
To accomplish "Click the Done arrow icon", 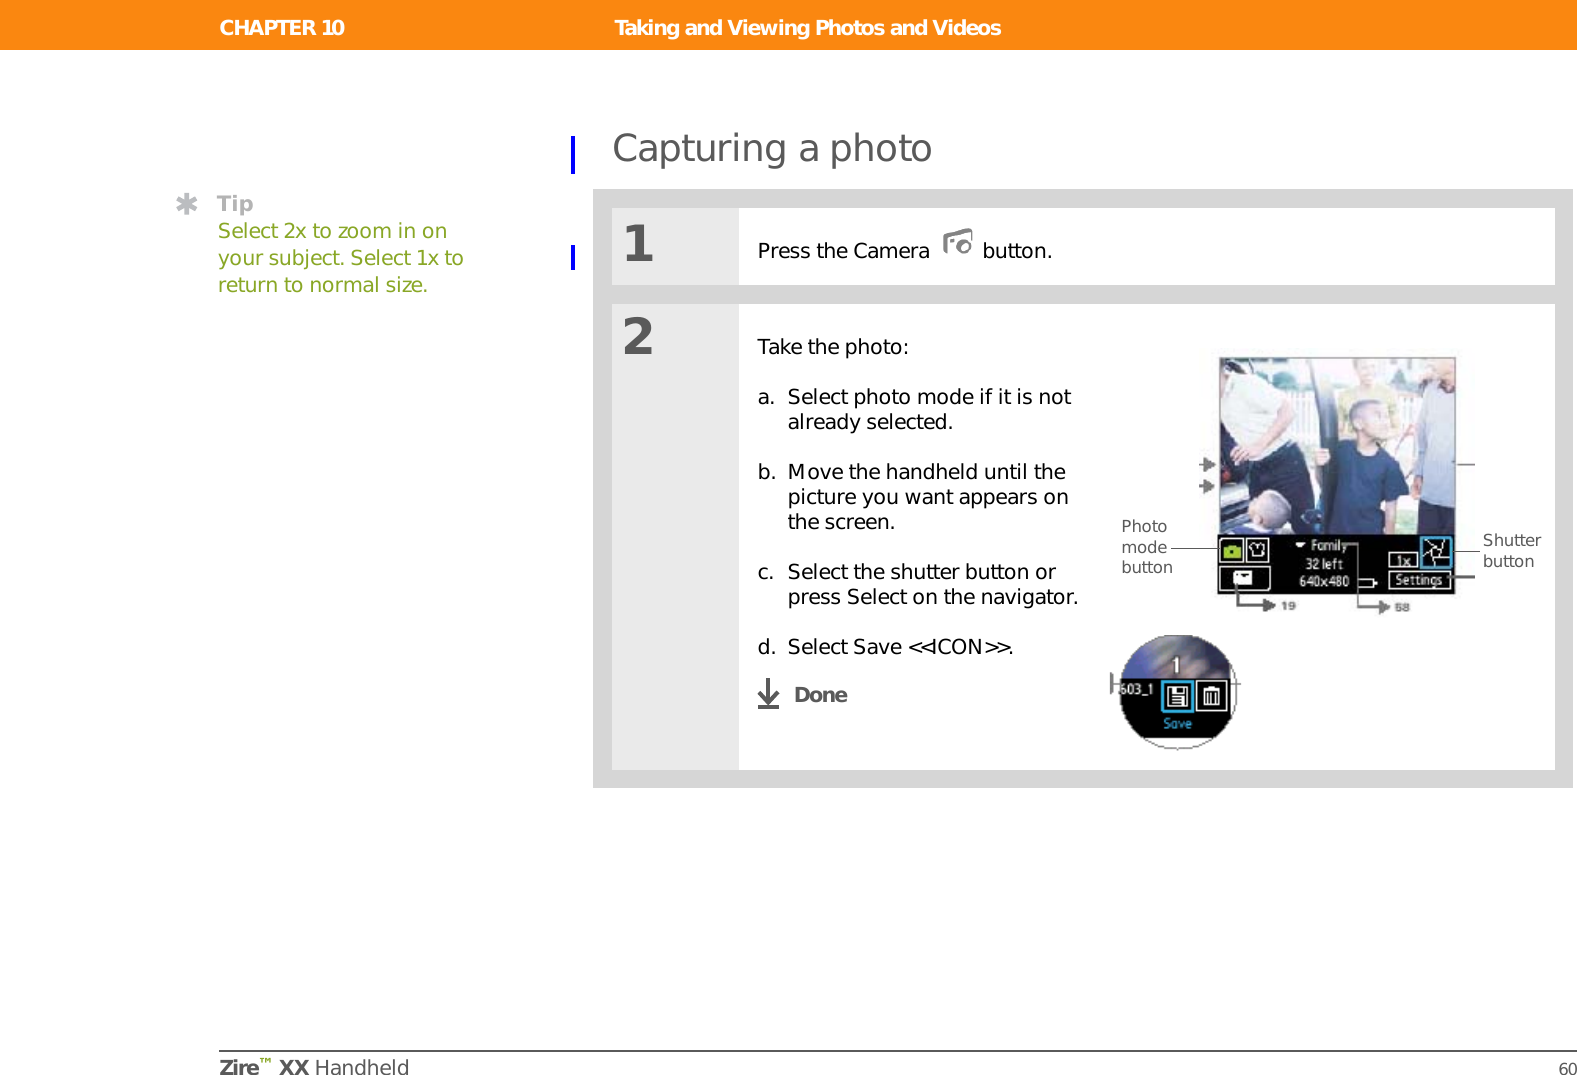I will point(768,694).
